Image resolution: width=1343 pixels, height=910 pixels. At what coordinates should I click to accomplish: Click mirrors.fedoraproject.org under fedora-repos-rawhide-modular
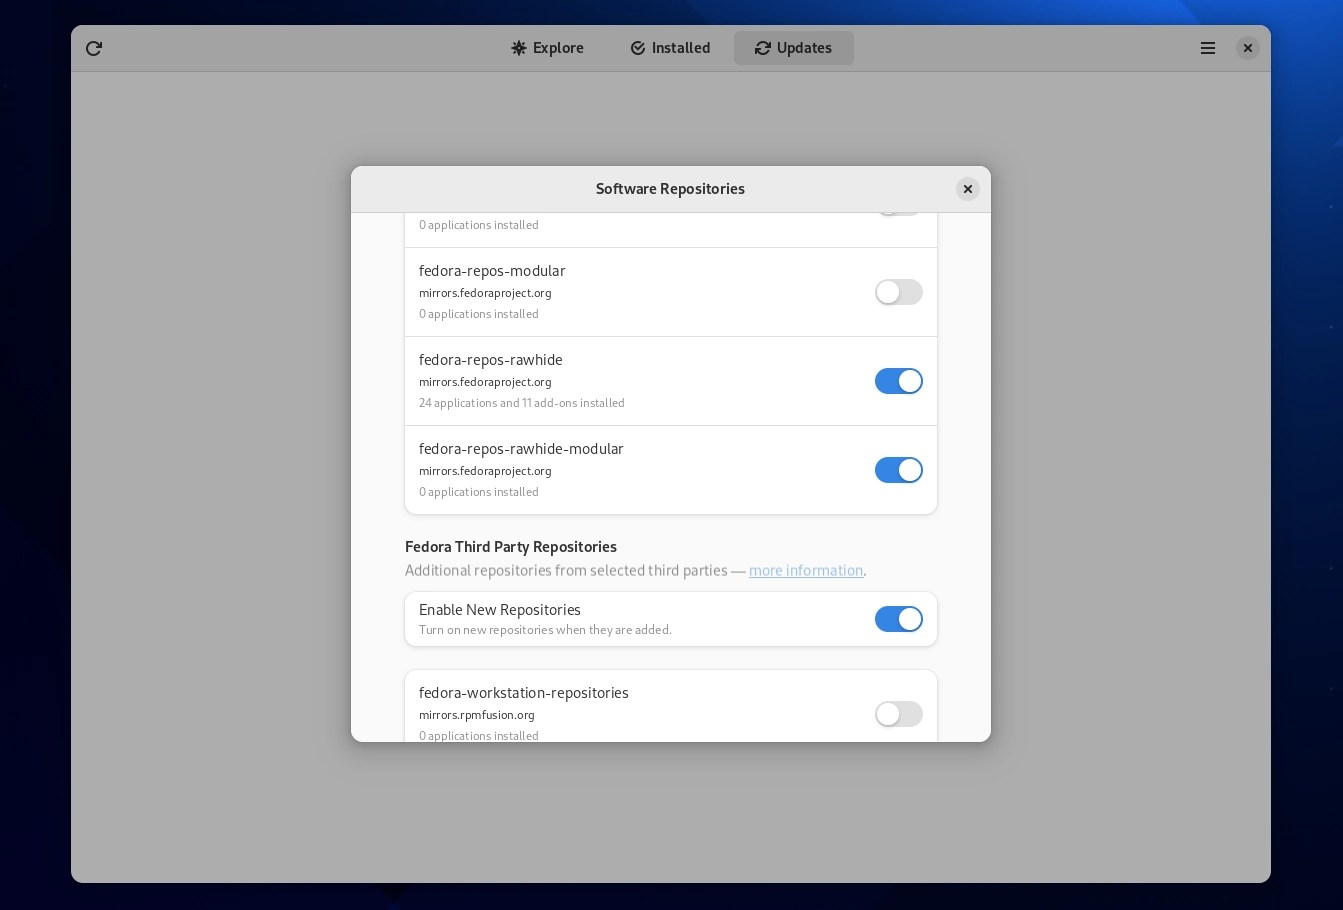(485, 471)
